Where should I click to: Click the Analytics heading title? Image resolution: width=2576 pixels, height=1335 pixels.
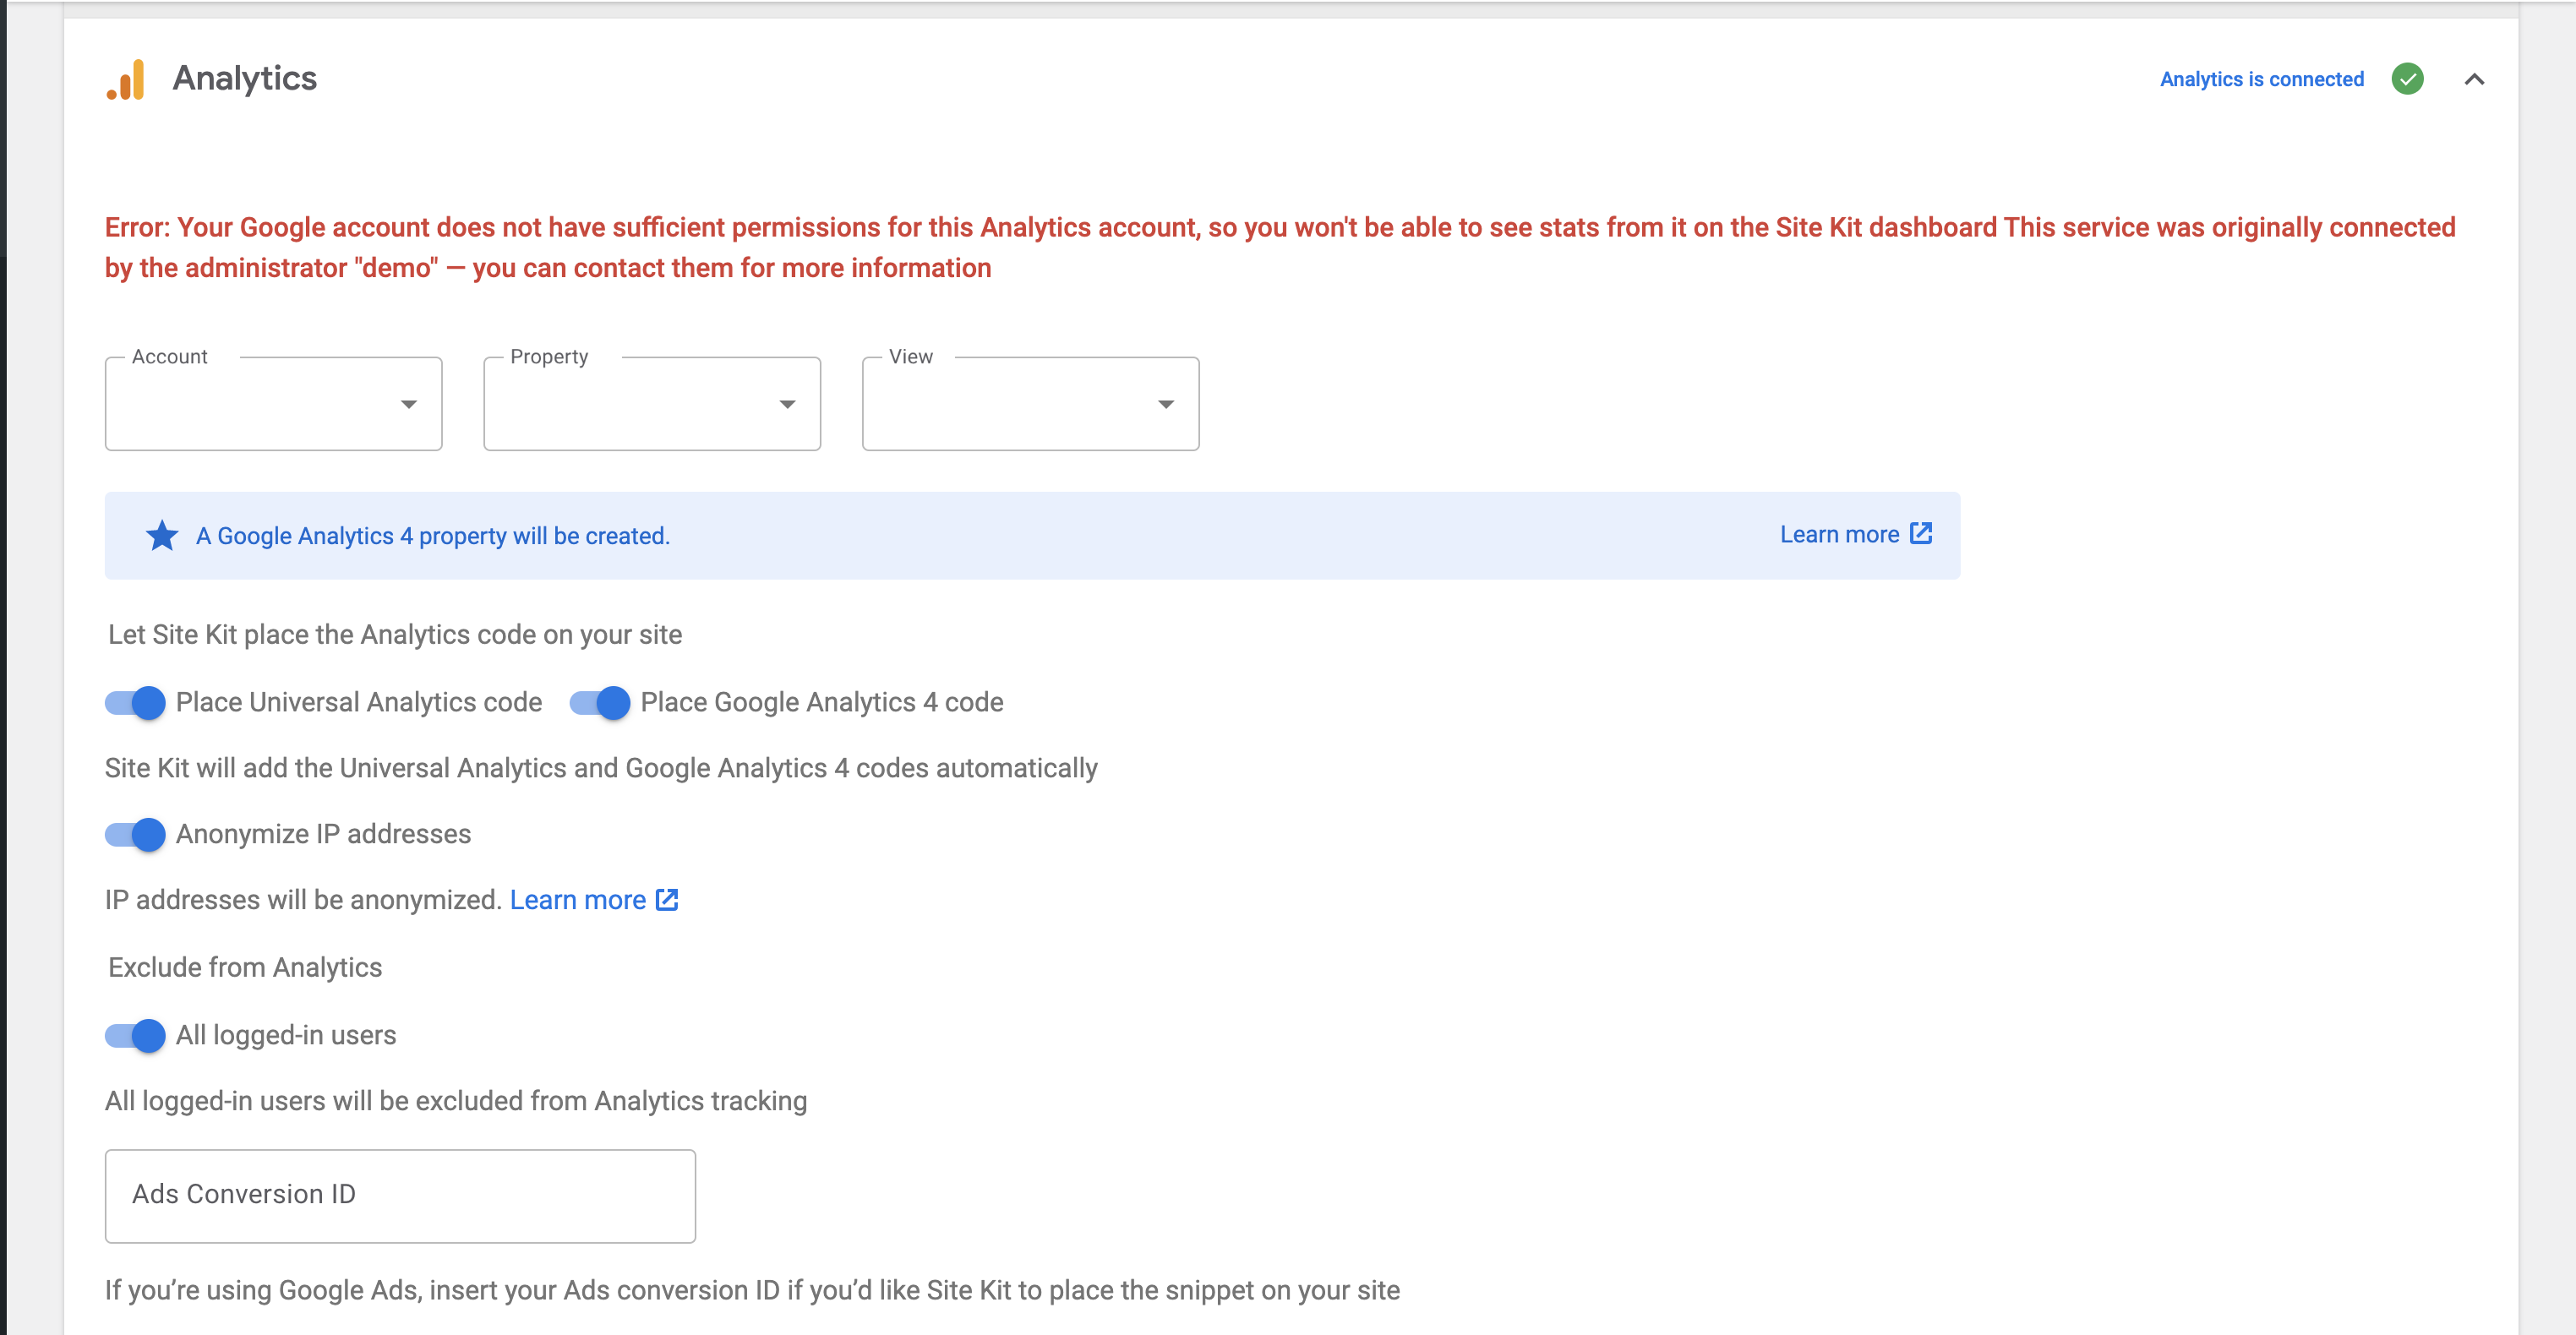point(245,78)
